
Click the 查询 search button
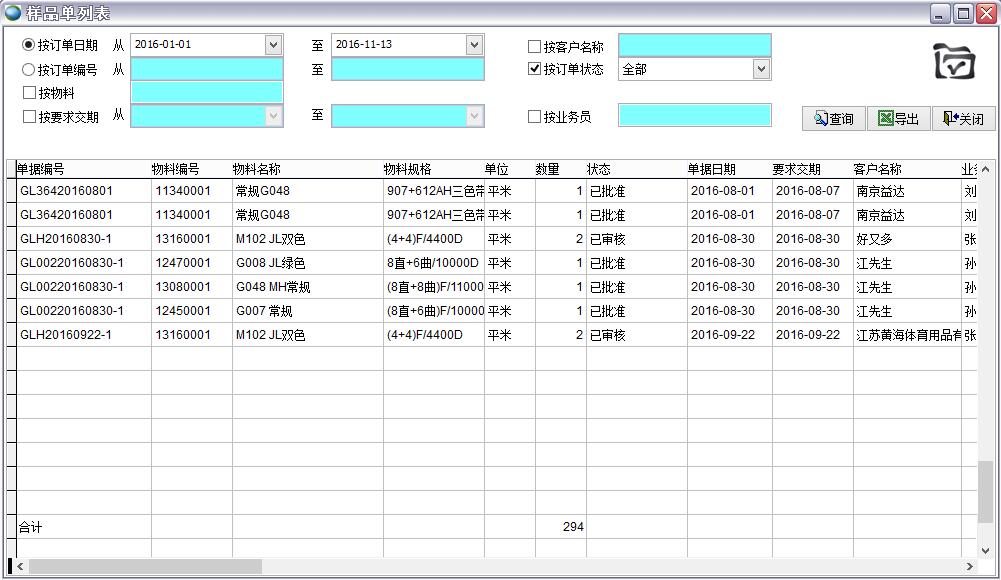[x=834, y=119]
